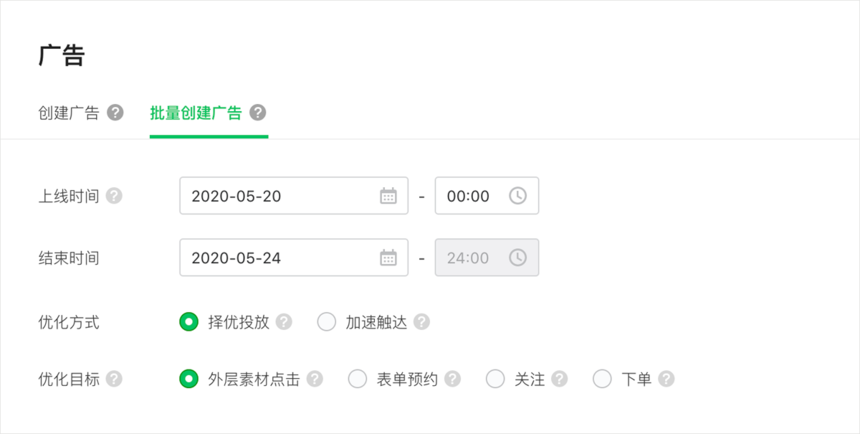Click the 结束时间 date field 2020-05-24
The image size is (860, 434).
point(294,257)
